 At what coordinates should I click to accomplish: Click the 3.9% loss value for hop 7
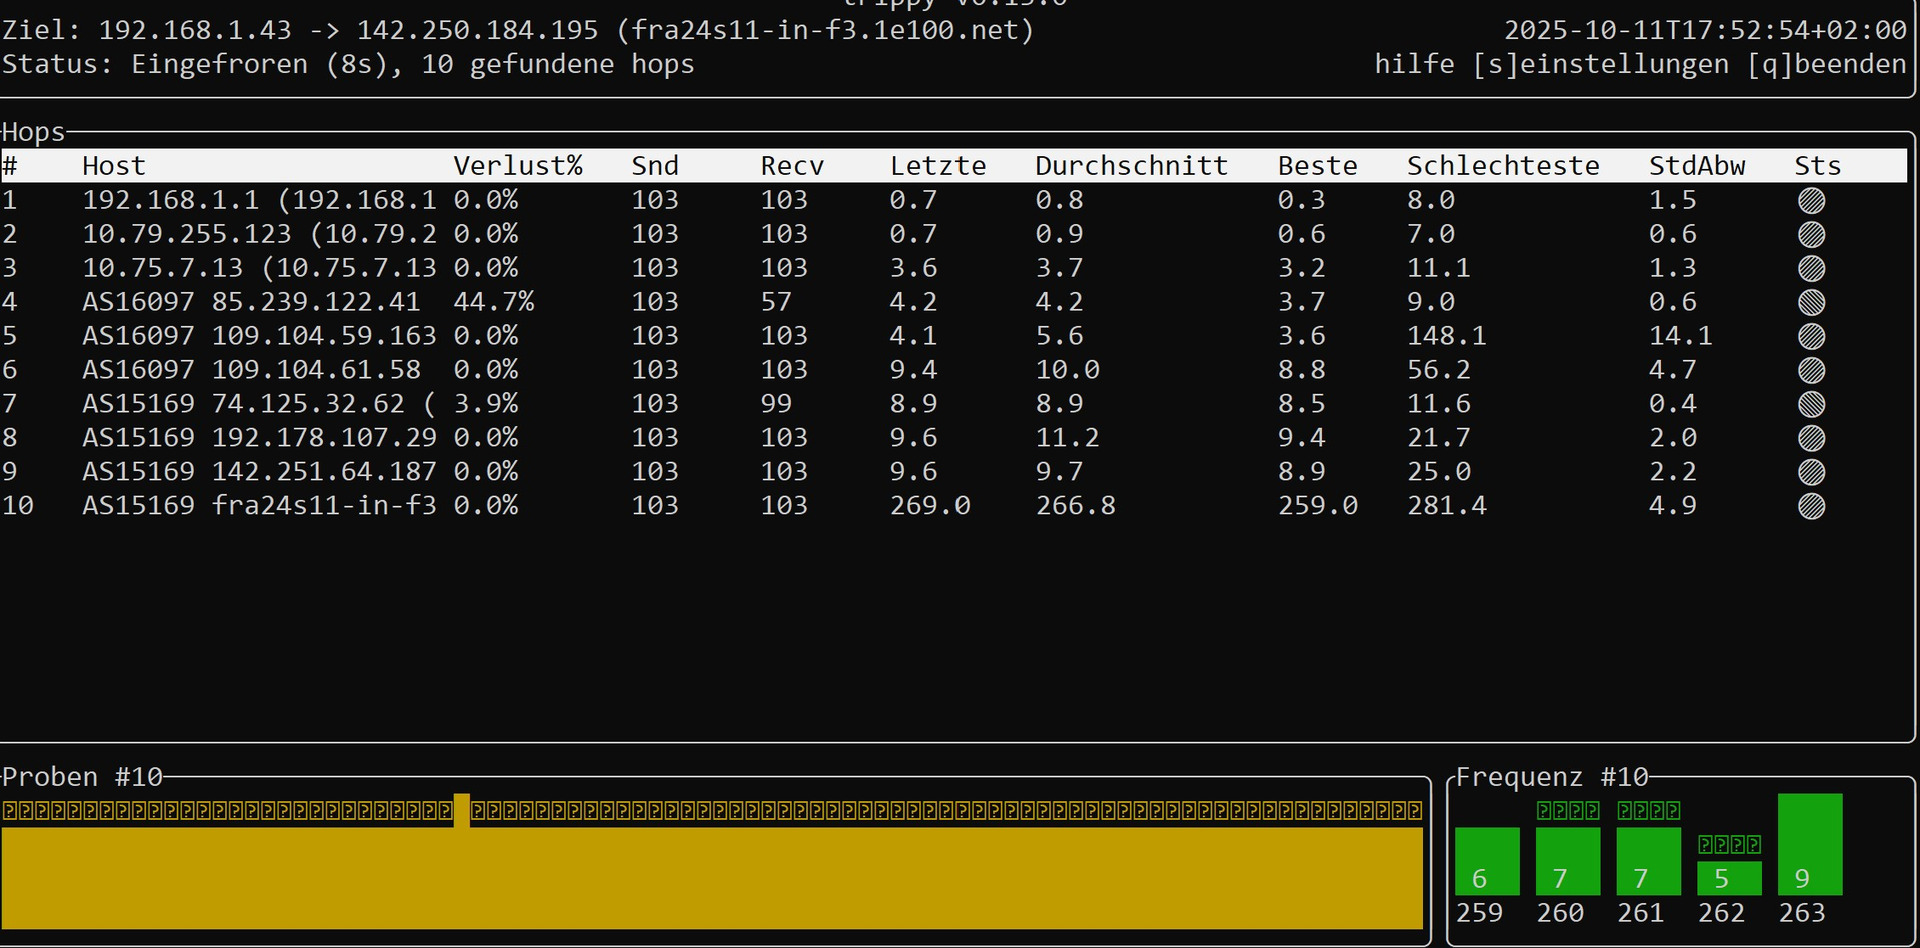(x=486, y=404)
